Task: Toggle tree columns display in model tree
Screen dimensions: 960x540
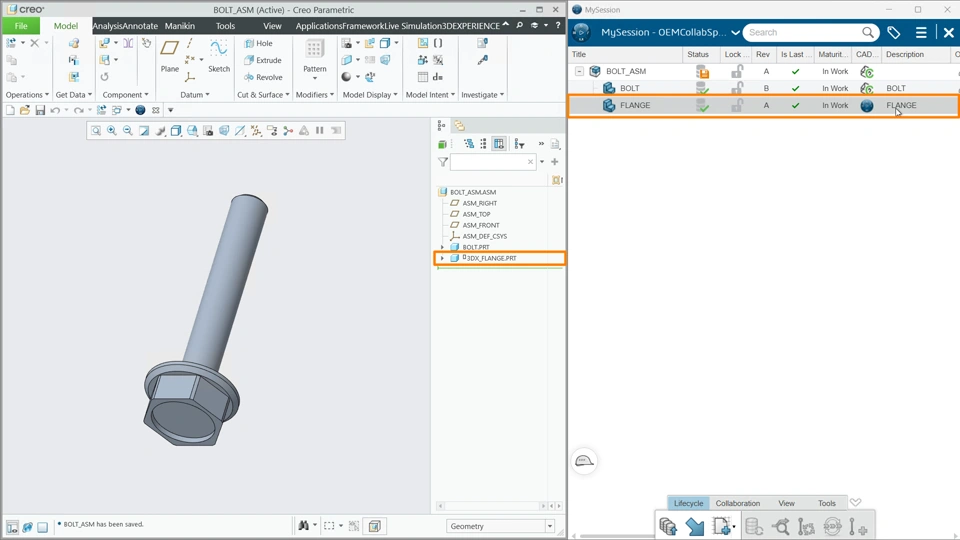Action: click(499, 144)
